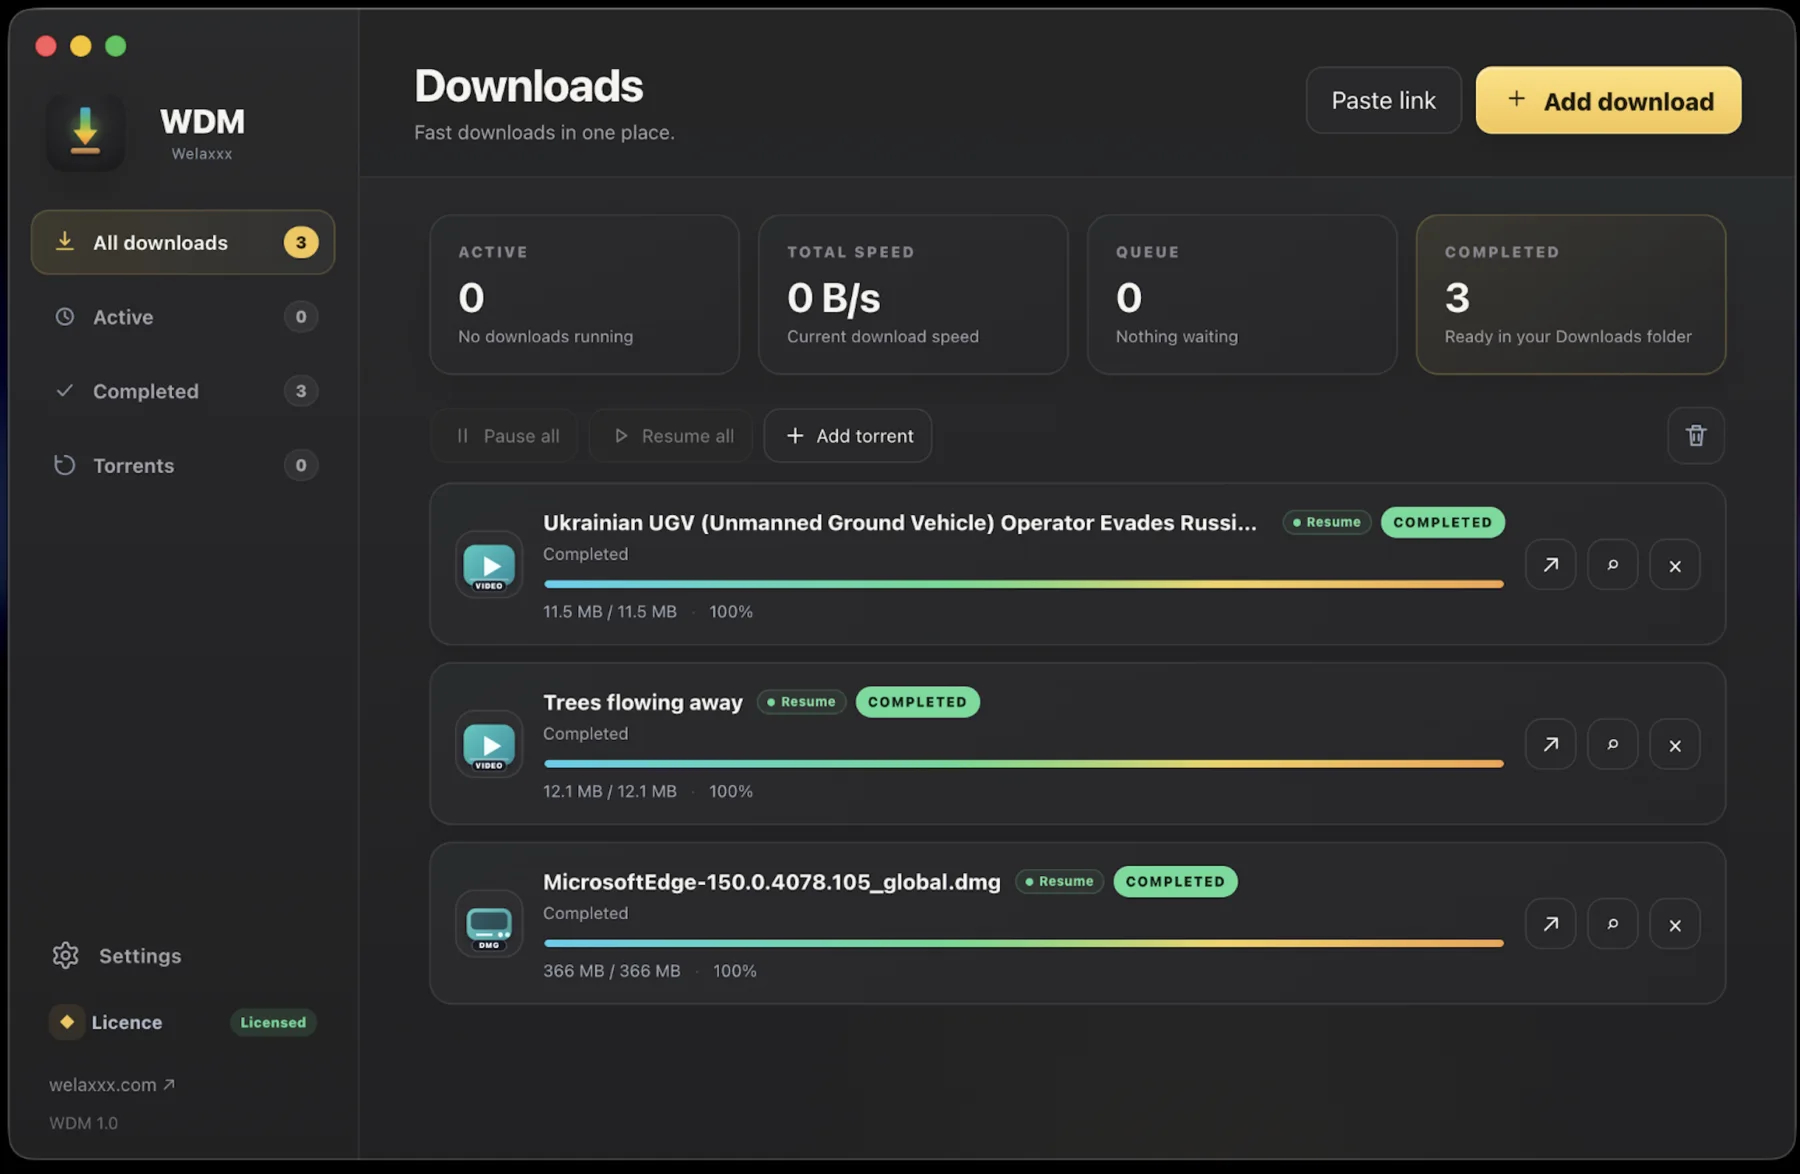Viewport: 1800px width, 1174px height.
Task: Click the WDM app logo icon
Action: point(85,132)
